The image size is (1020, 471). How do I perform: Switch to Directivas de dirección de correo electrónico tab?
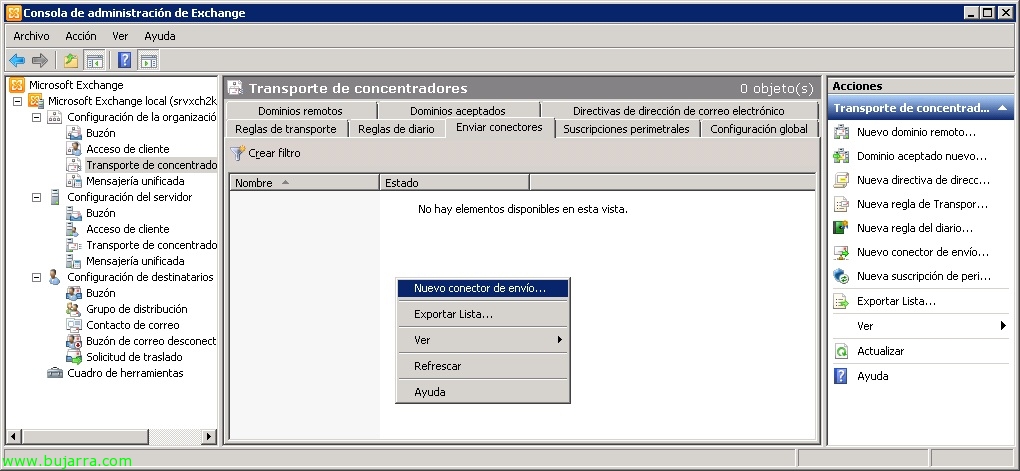678,111
